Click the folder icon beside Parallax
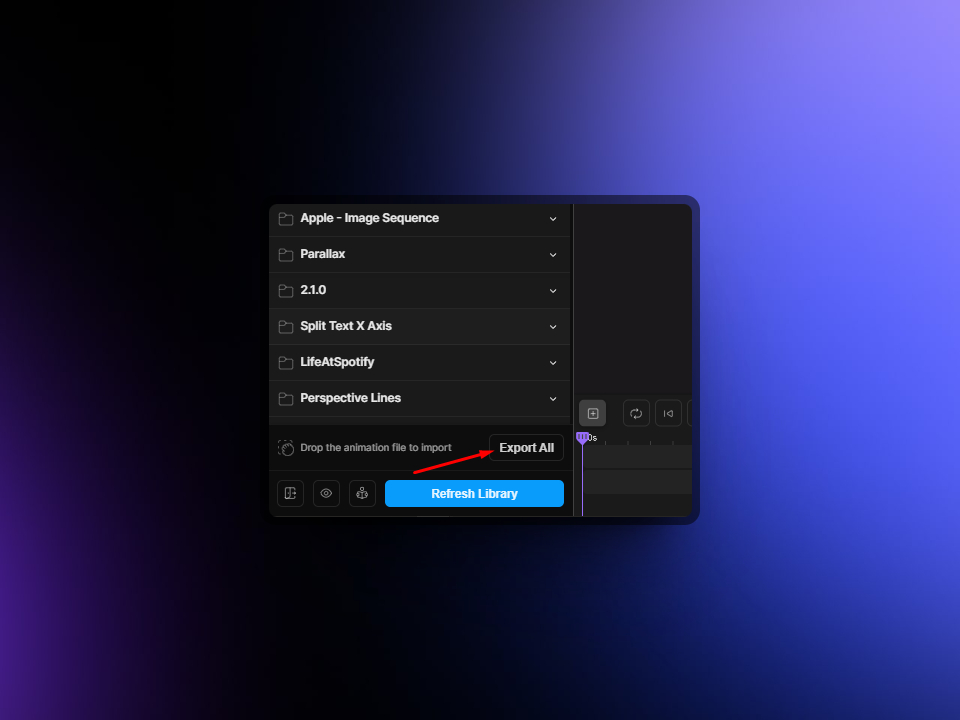Image resolution: width=960 pixels, height=720 pixels. click(x=285, y=255)
